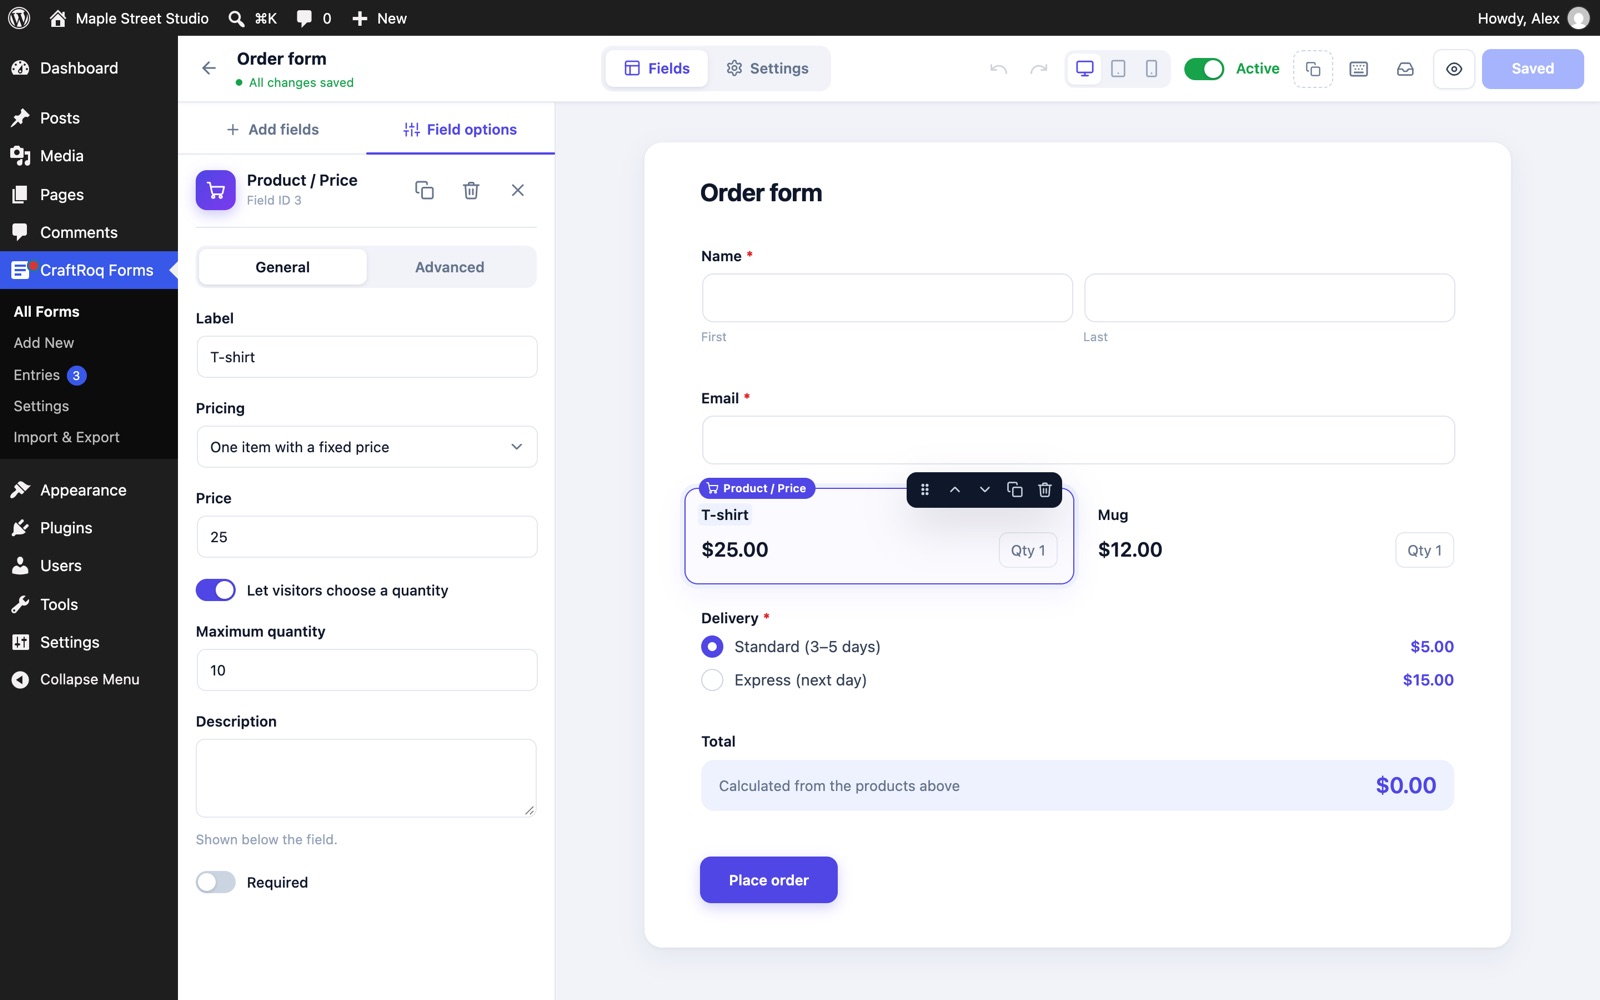The image size is (1600, 1000).
Task: Select the General tab
Action: (x=283, y=267)
